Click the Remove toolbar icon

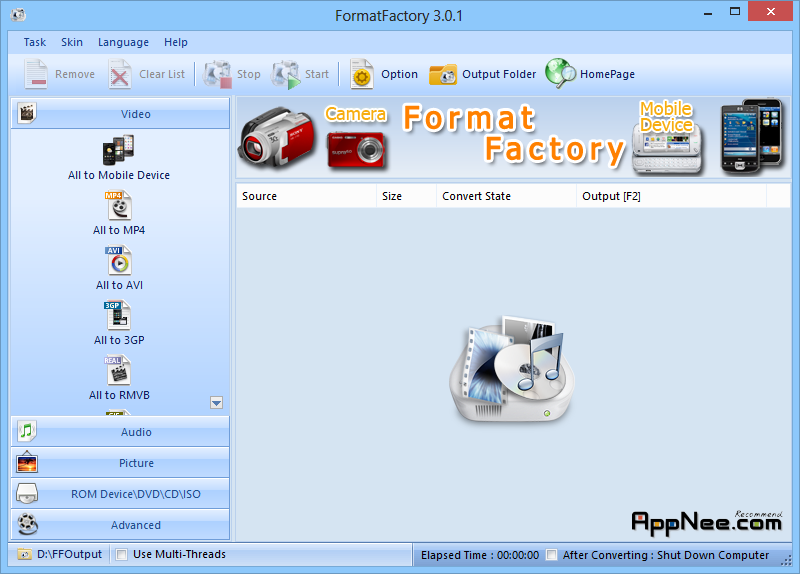tap(36, 74)
